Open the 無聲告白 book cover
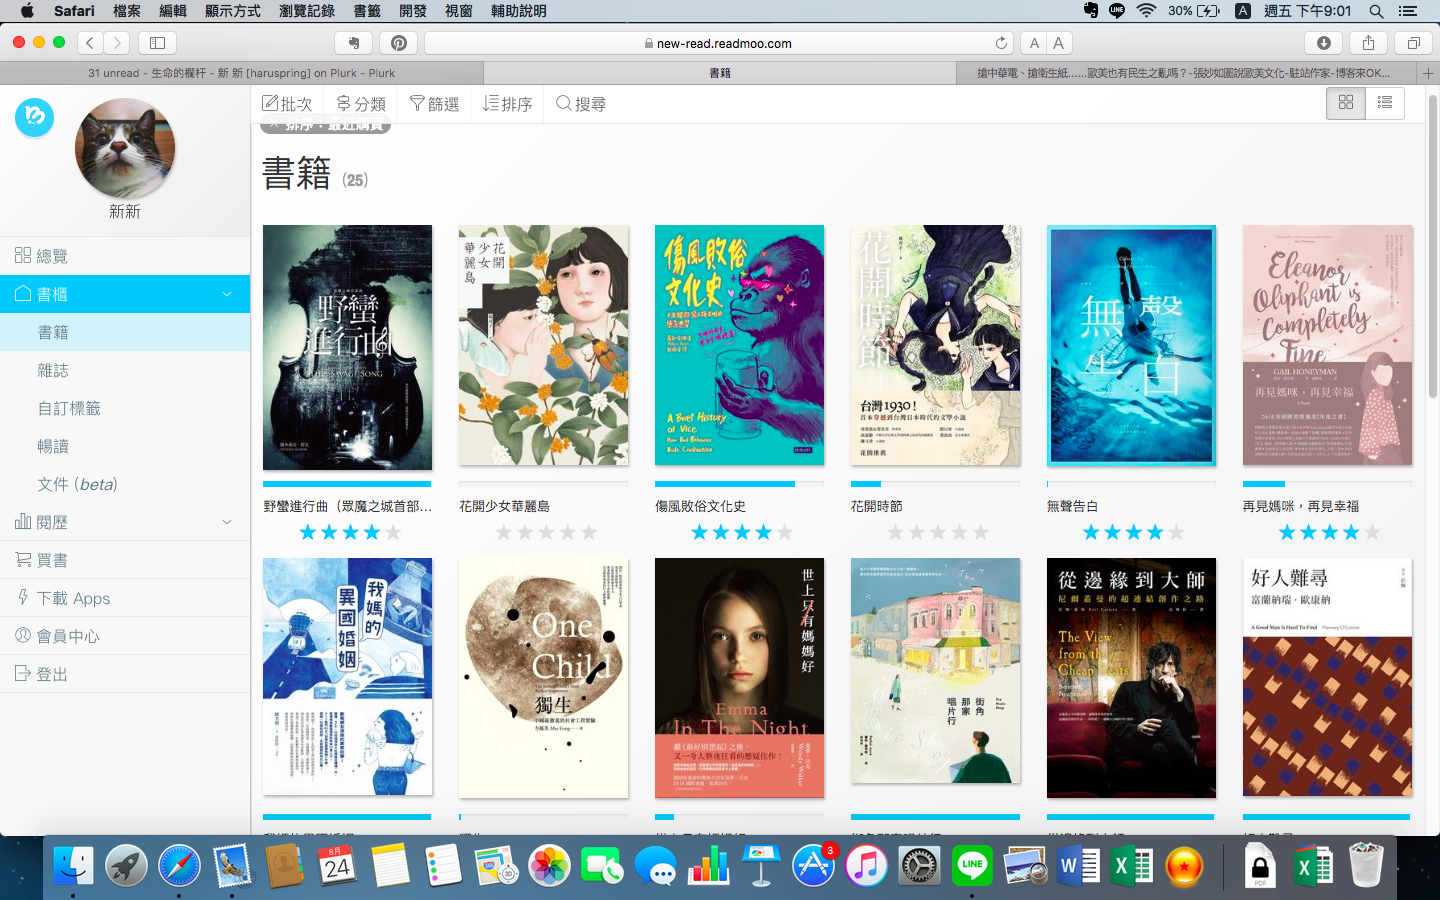This screenshot has height=900, width=1440. tap(1131, 345)
